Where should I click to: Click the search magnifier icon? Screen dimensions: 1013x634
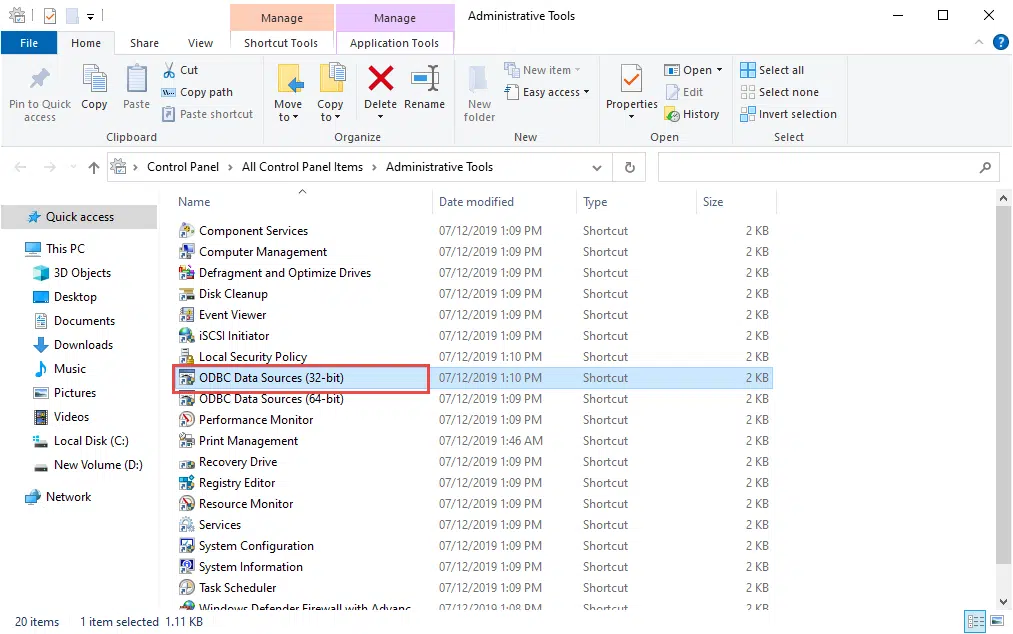pos(985,167)
